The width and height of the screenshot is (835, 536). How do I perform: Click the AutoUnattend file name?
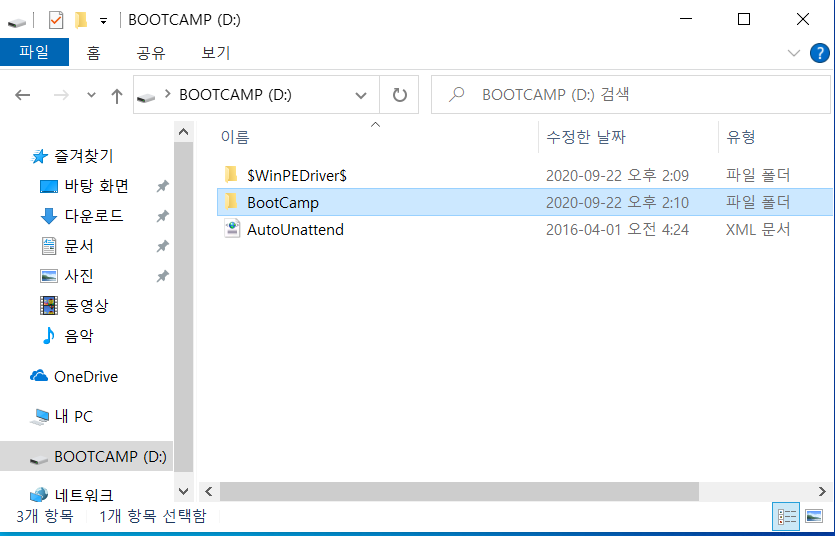(295, 230)
